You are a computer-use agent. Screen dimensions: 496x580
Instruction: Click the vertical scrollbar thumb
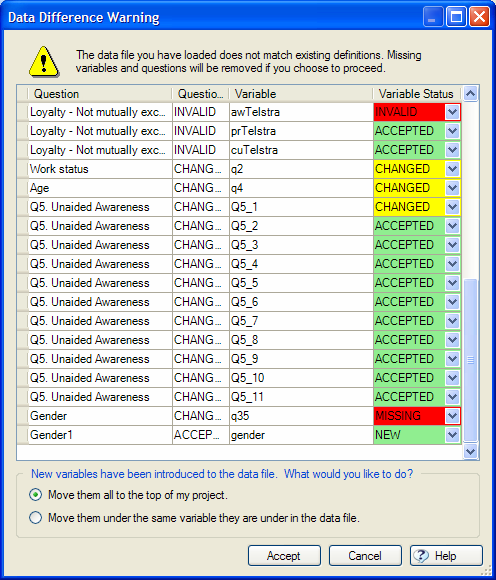point(470,360)
